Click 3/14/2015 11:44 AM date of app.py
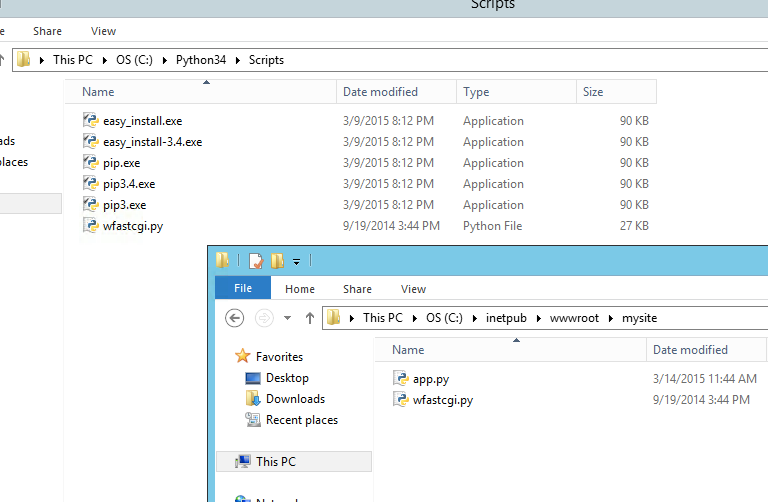This screenshot has width=768, height=502. coord(704,379)
